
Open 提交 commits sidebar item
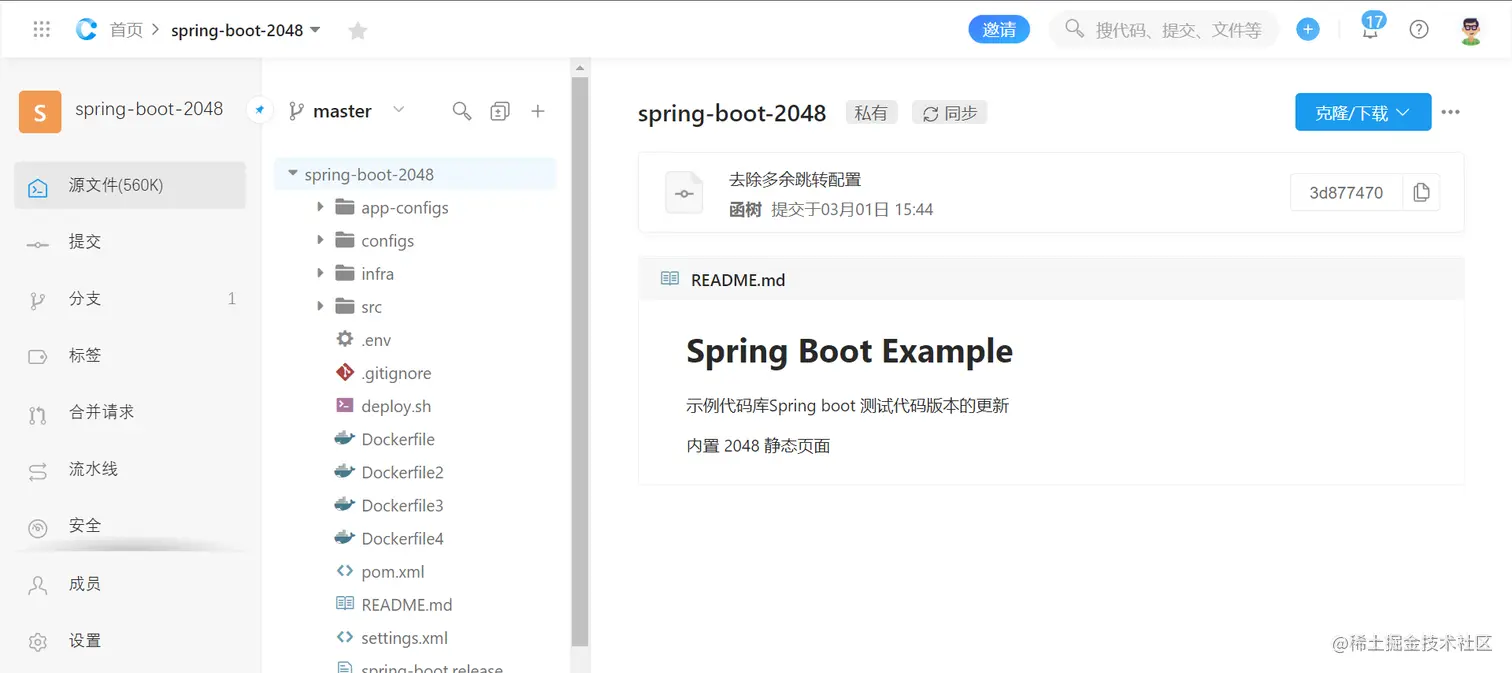click(x=130, y=242)
